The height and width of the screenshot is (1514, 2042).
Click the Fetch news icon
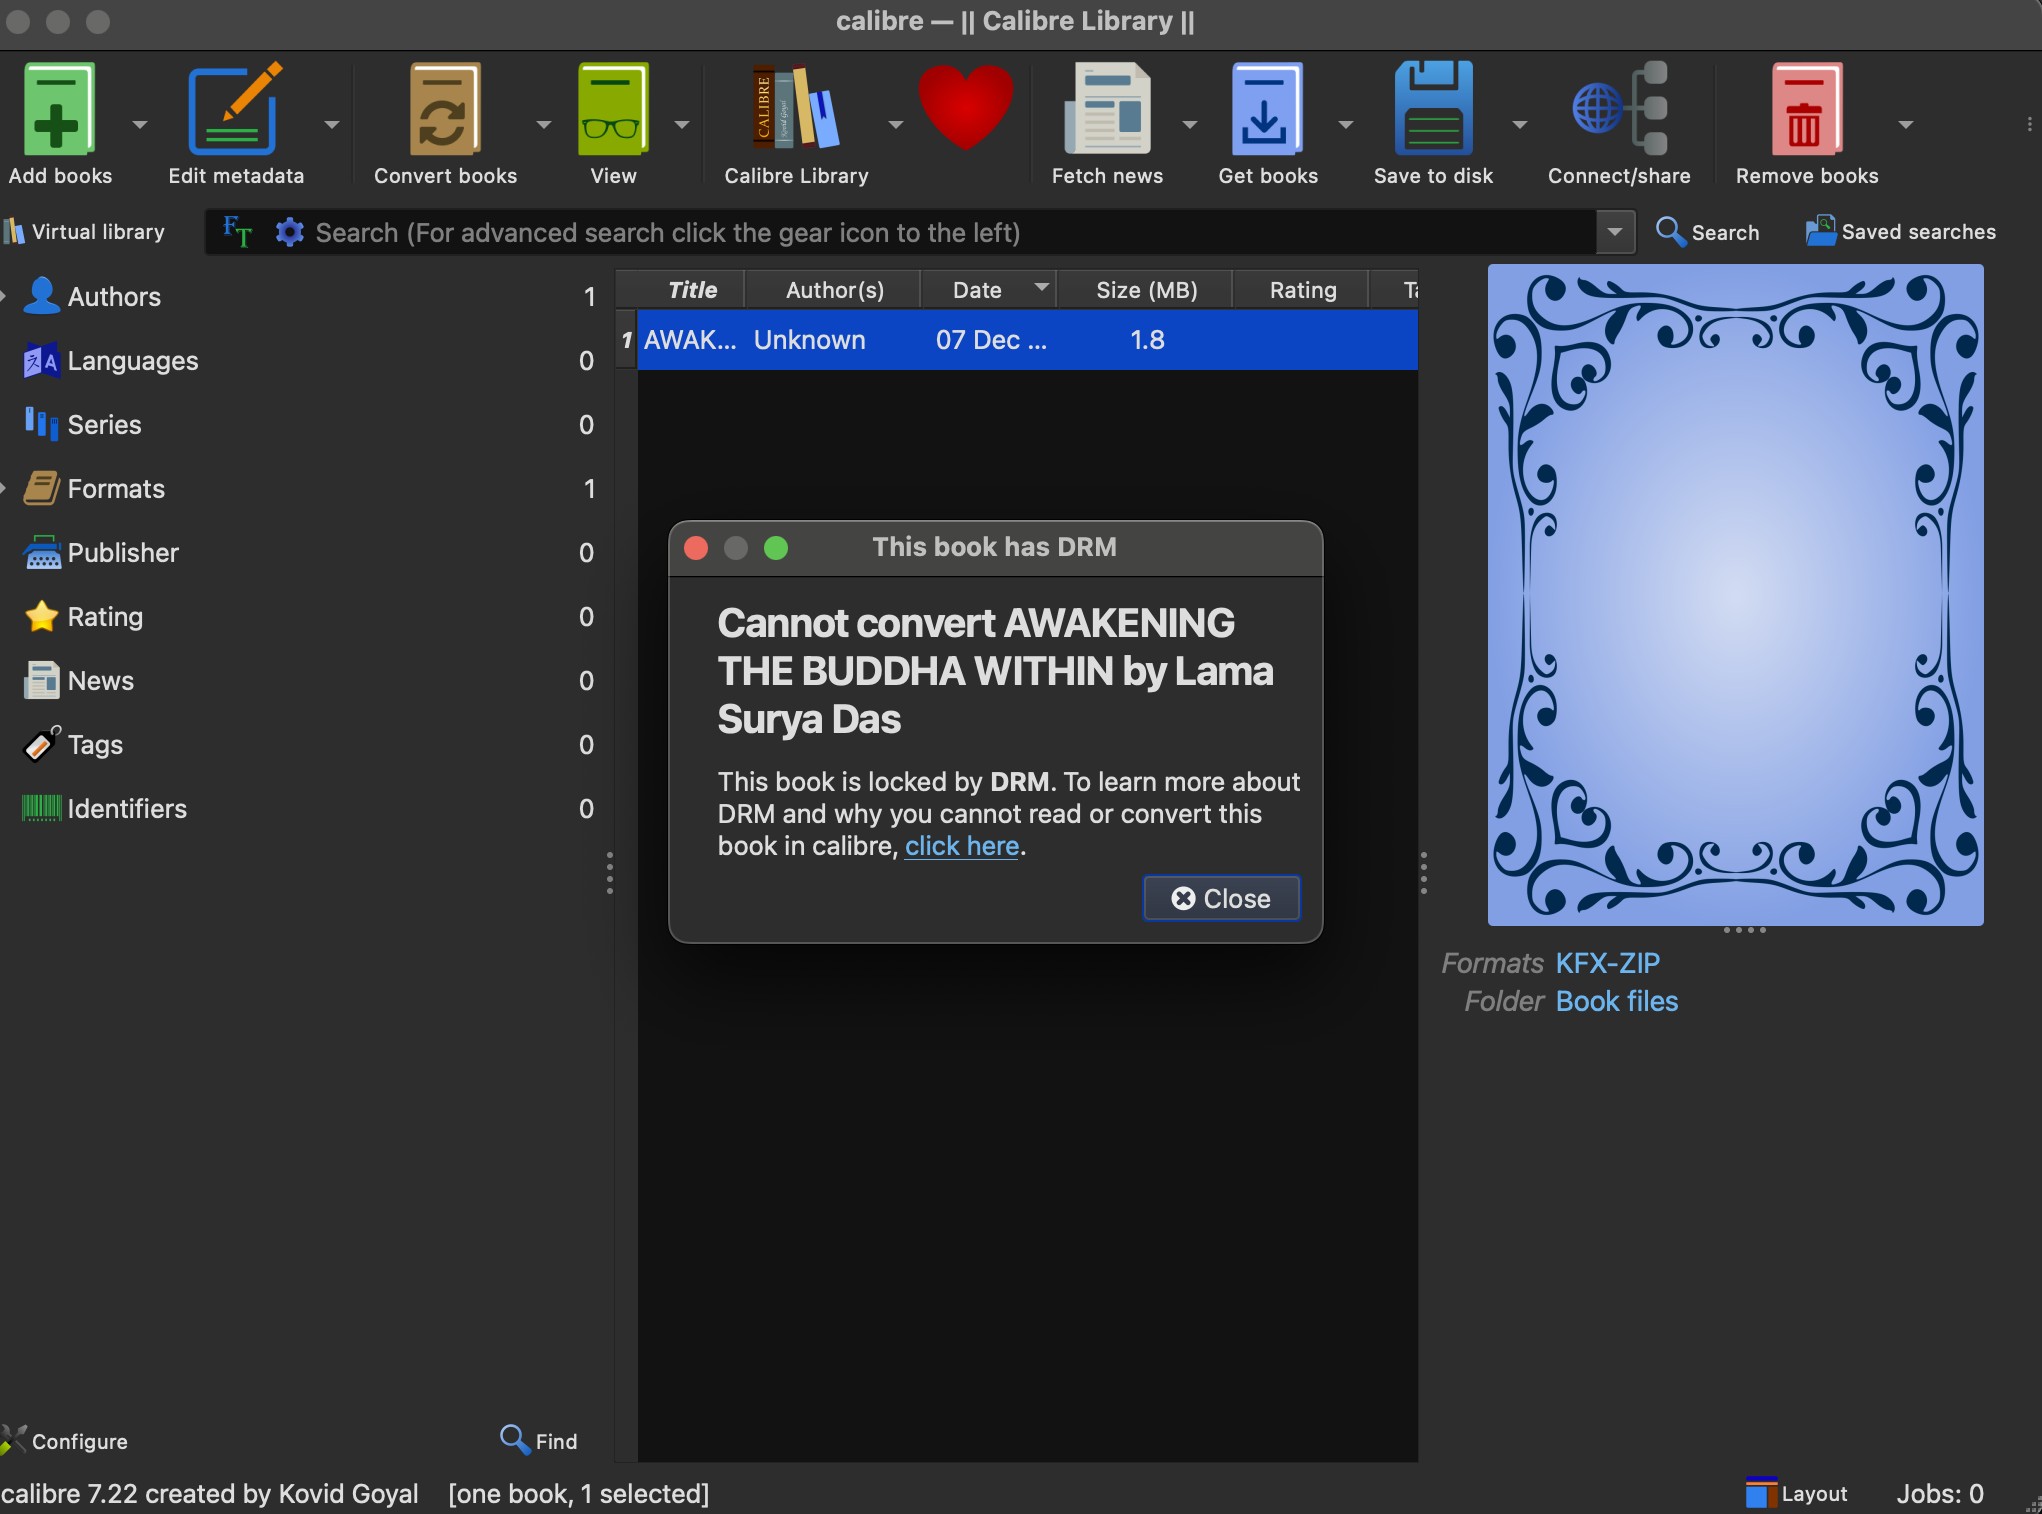pos(1108,110)
